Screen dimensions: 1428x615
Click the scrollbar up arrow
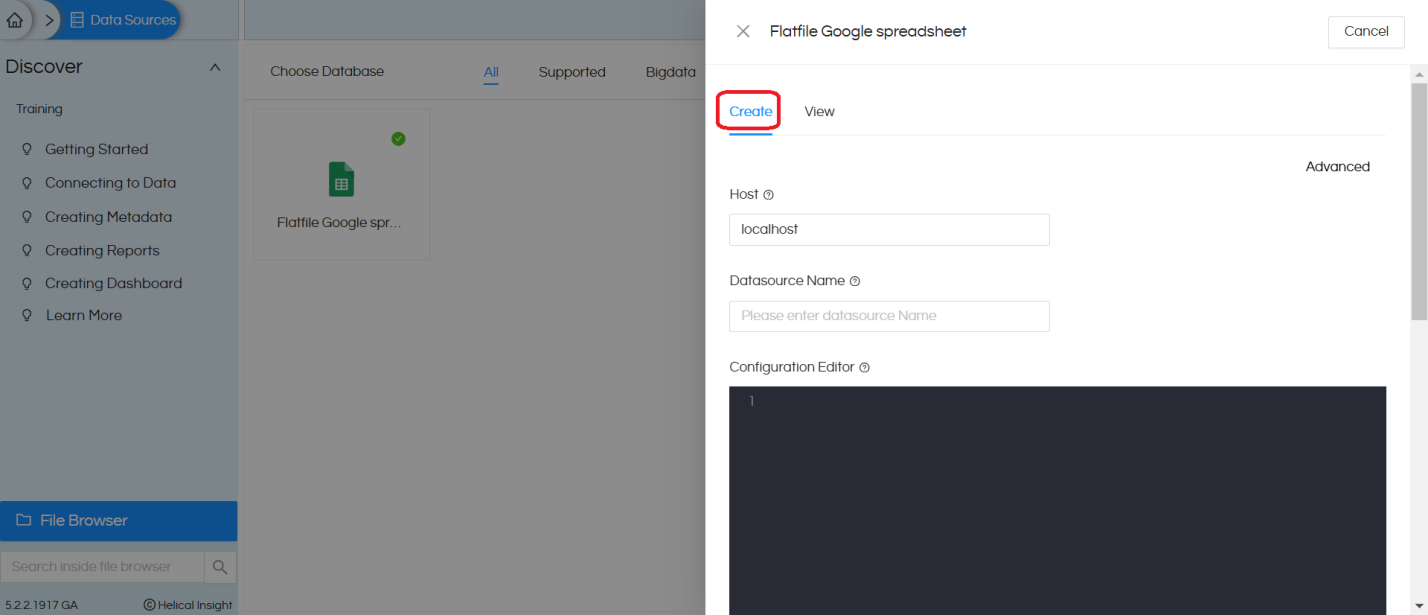pos(1419,74)
